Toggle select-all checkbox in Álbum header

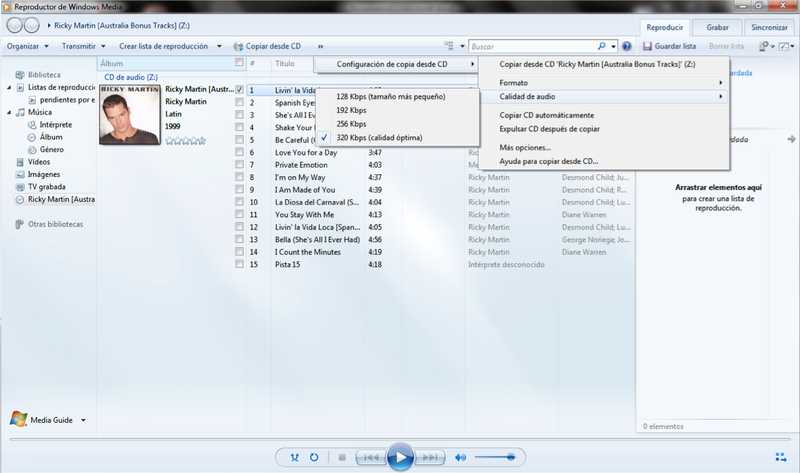pyautogui.click(x=239, y=62)
